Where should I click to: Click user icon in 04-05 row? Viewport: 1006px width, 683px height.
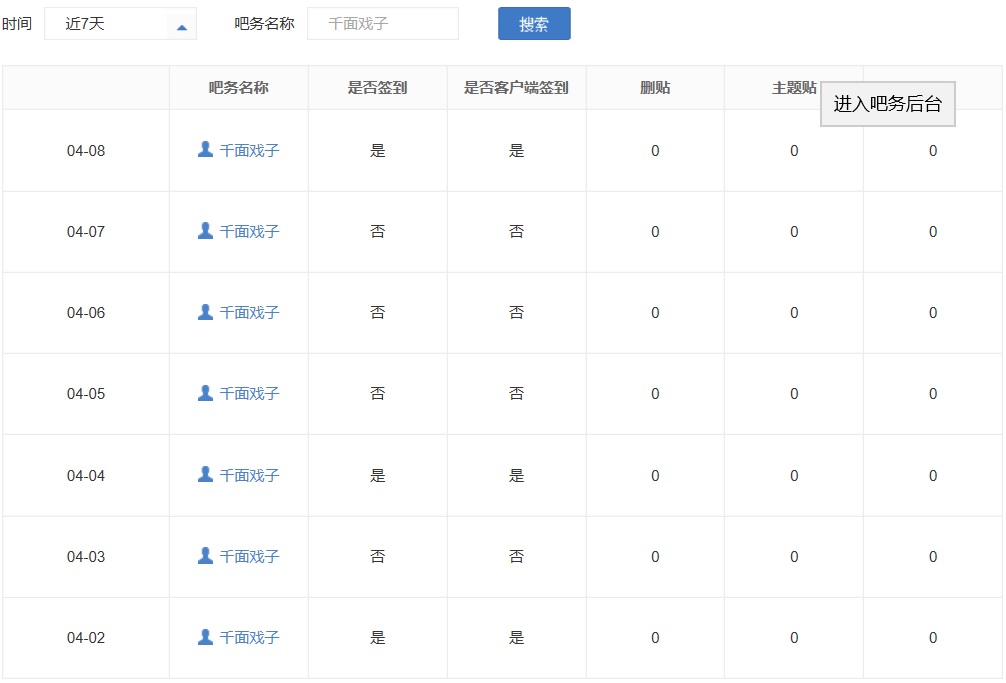point(205,393)
